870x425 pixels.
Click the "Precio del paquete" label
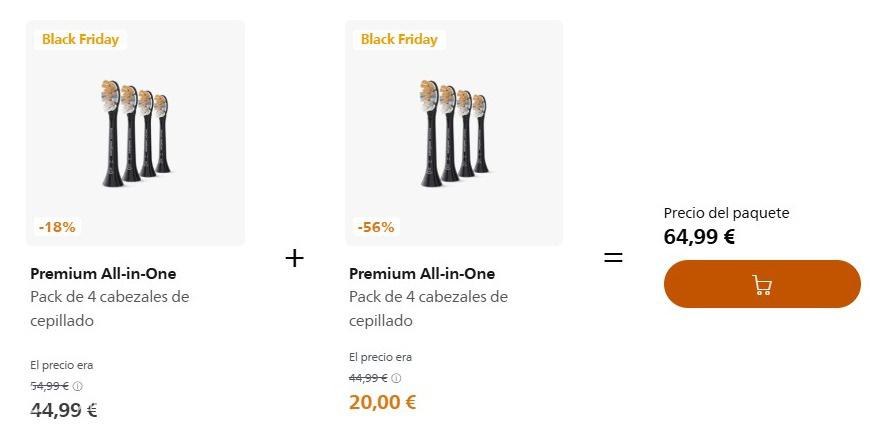tap(726, 213)
